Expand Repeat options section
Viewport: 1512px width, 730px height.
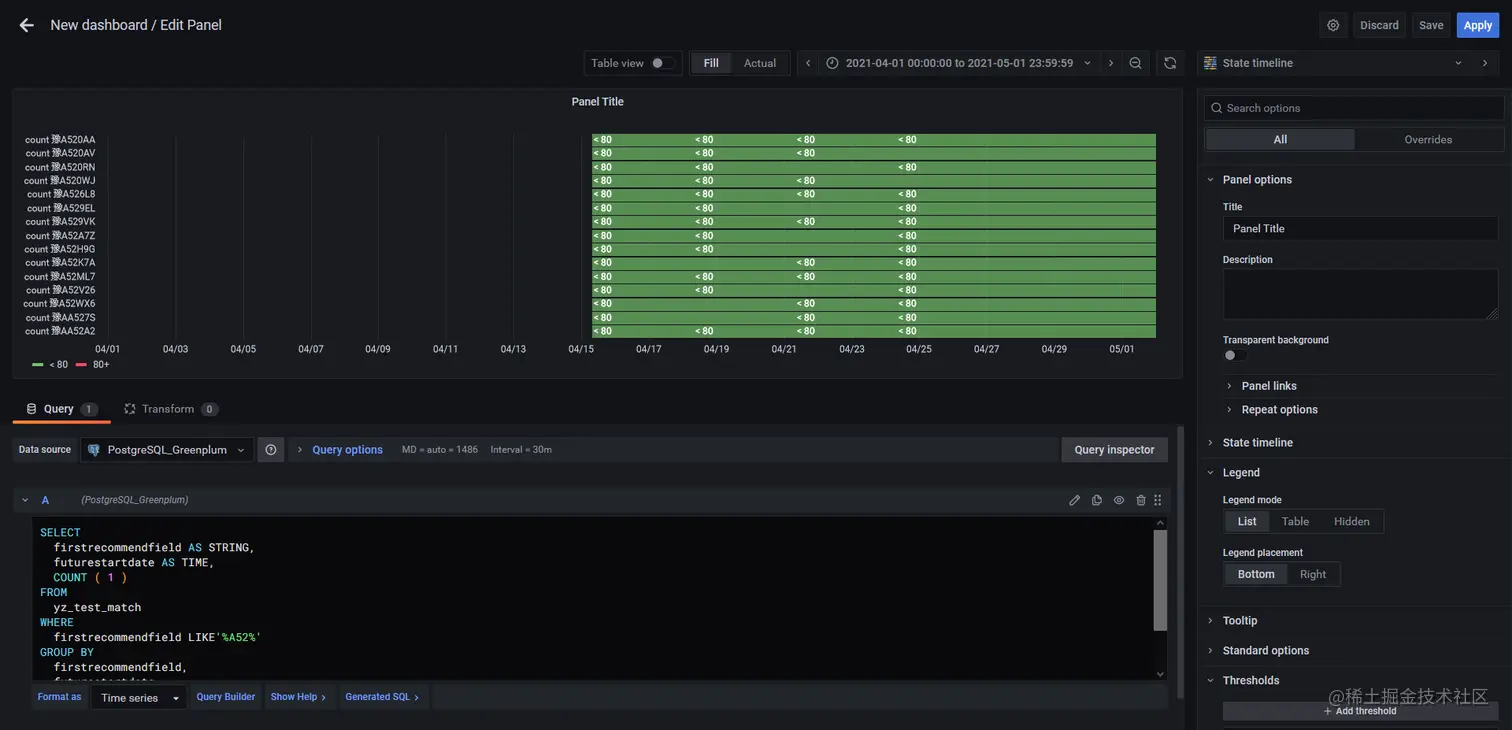tap(1279, 410)
